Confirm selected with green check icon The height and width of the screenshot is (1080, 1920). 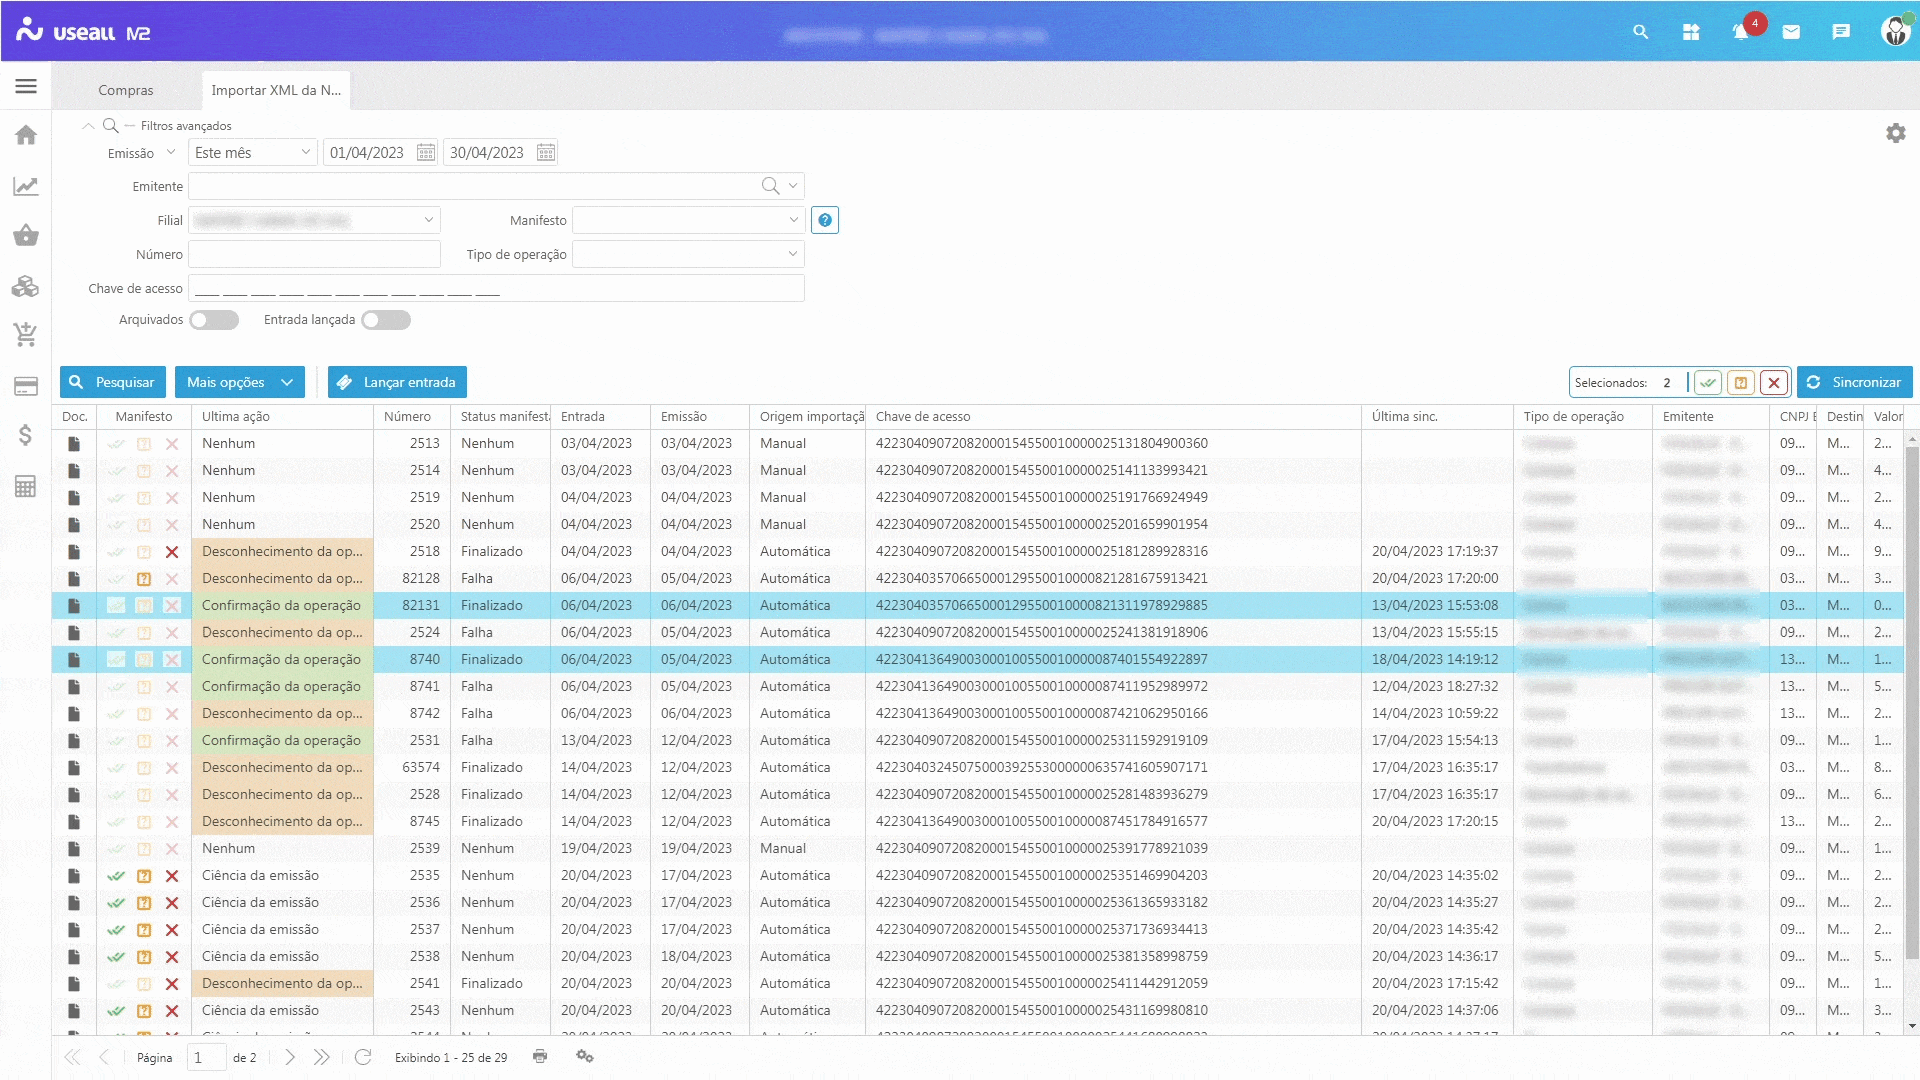coord(1708,383)
